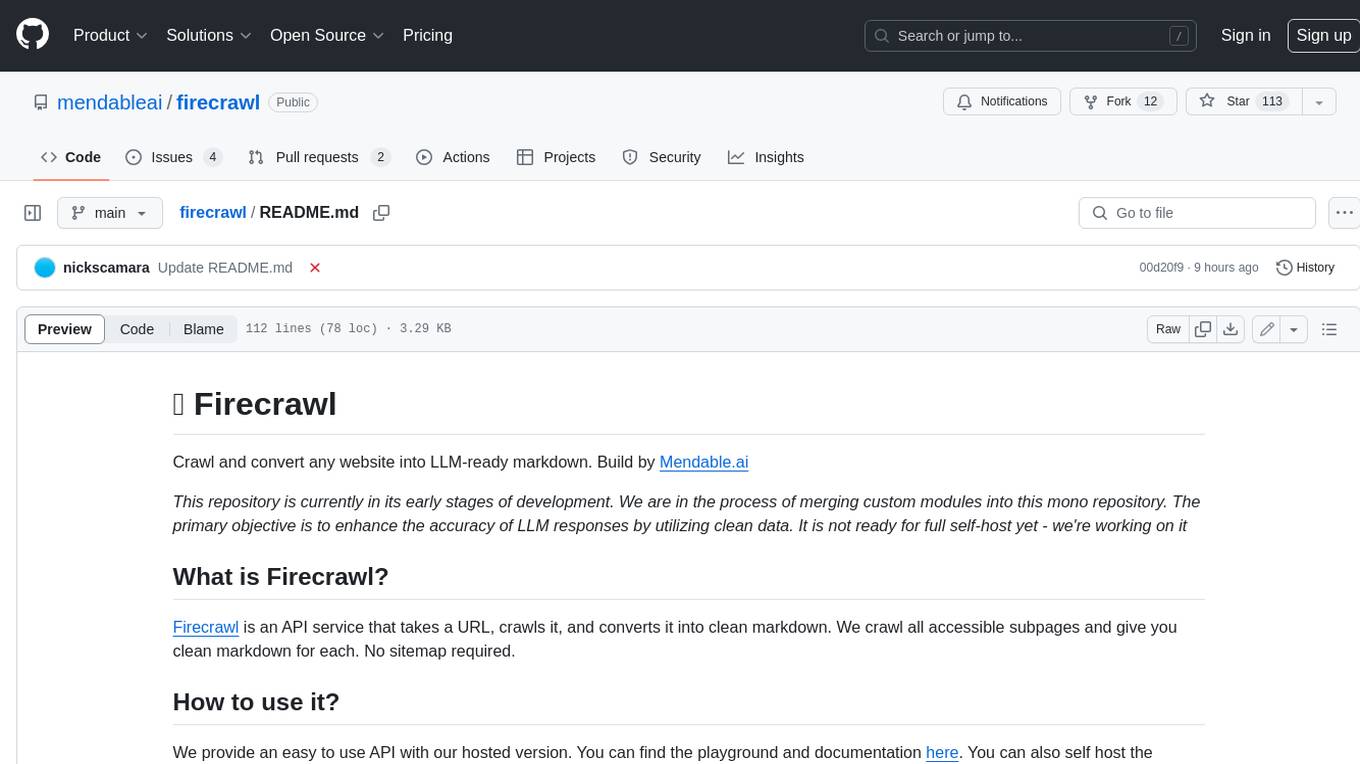This screenshot has width=1360, height=764.
Task: Open the mendableai owner profile
Action: (x=110, y=102)
